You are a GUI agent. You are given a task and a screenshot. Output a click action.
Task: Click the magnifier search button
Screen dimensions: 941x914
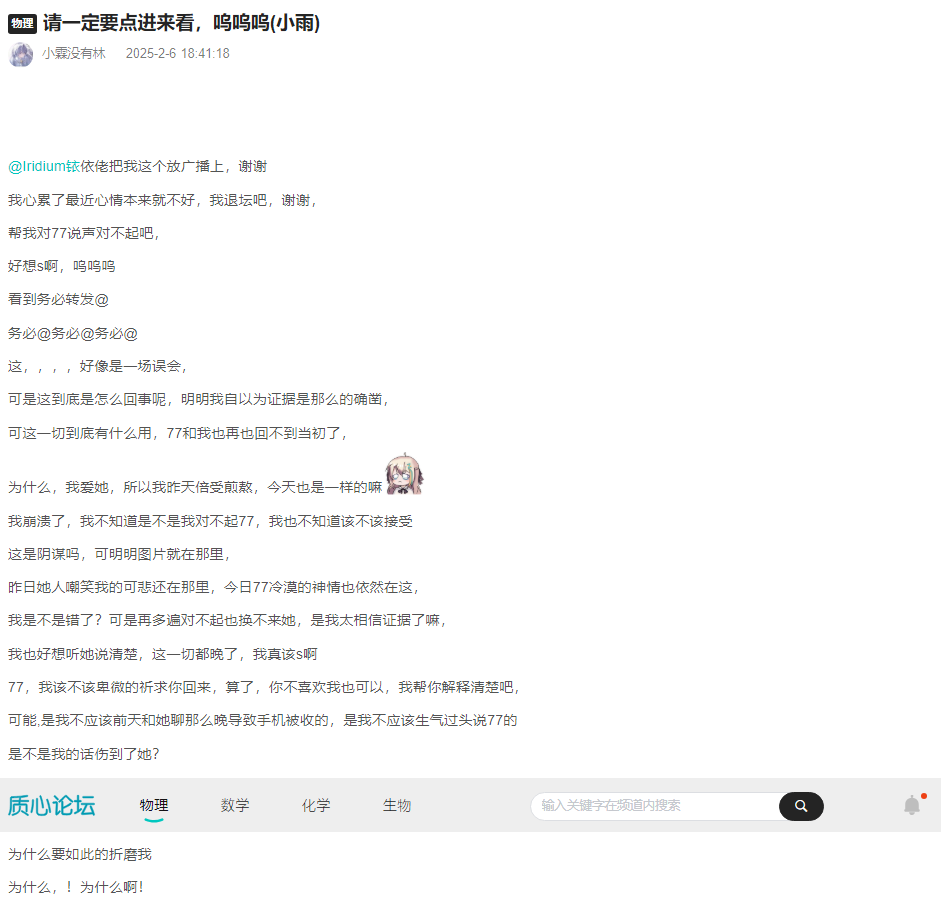point(801,806)
